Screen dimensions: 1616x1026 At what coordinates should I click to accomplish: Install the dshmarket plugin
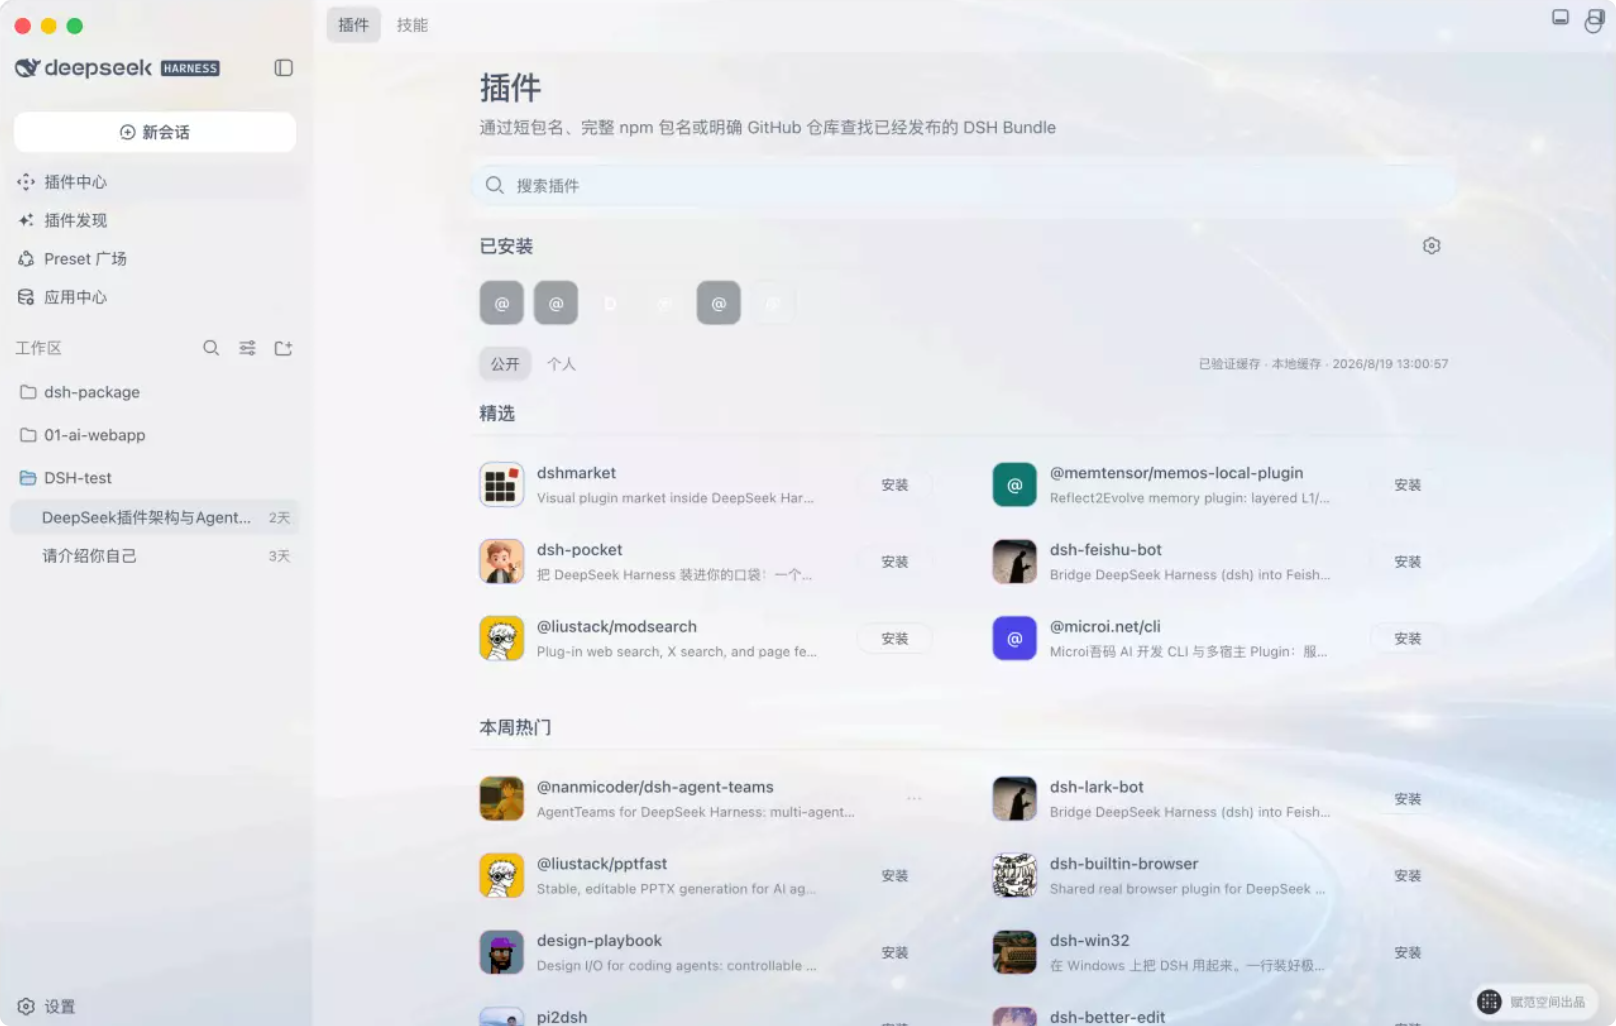point(895,485)
